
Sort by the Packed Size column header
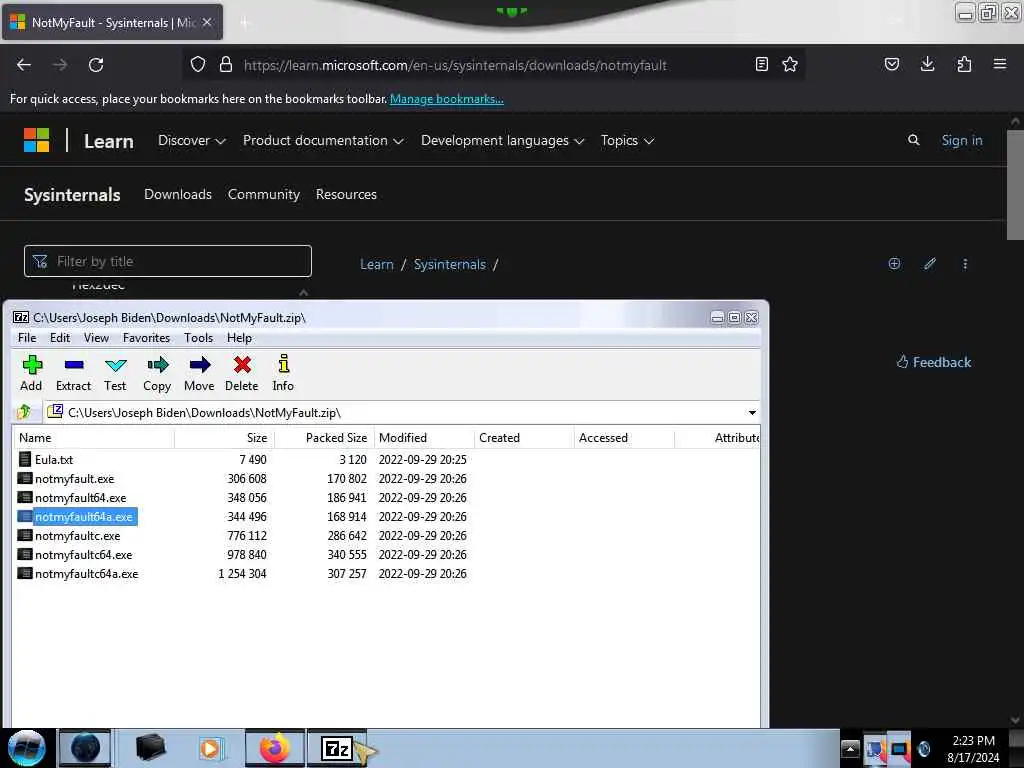[x=324, y=438]
